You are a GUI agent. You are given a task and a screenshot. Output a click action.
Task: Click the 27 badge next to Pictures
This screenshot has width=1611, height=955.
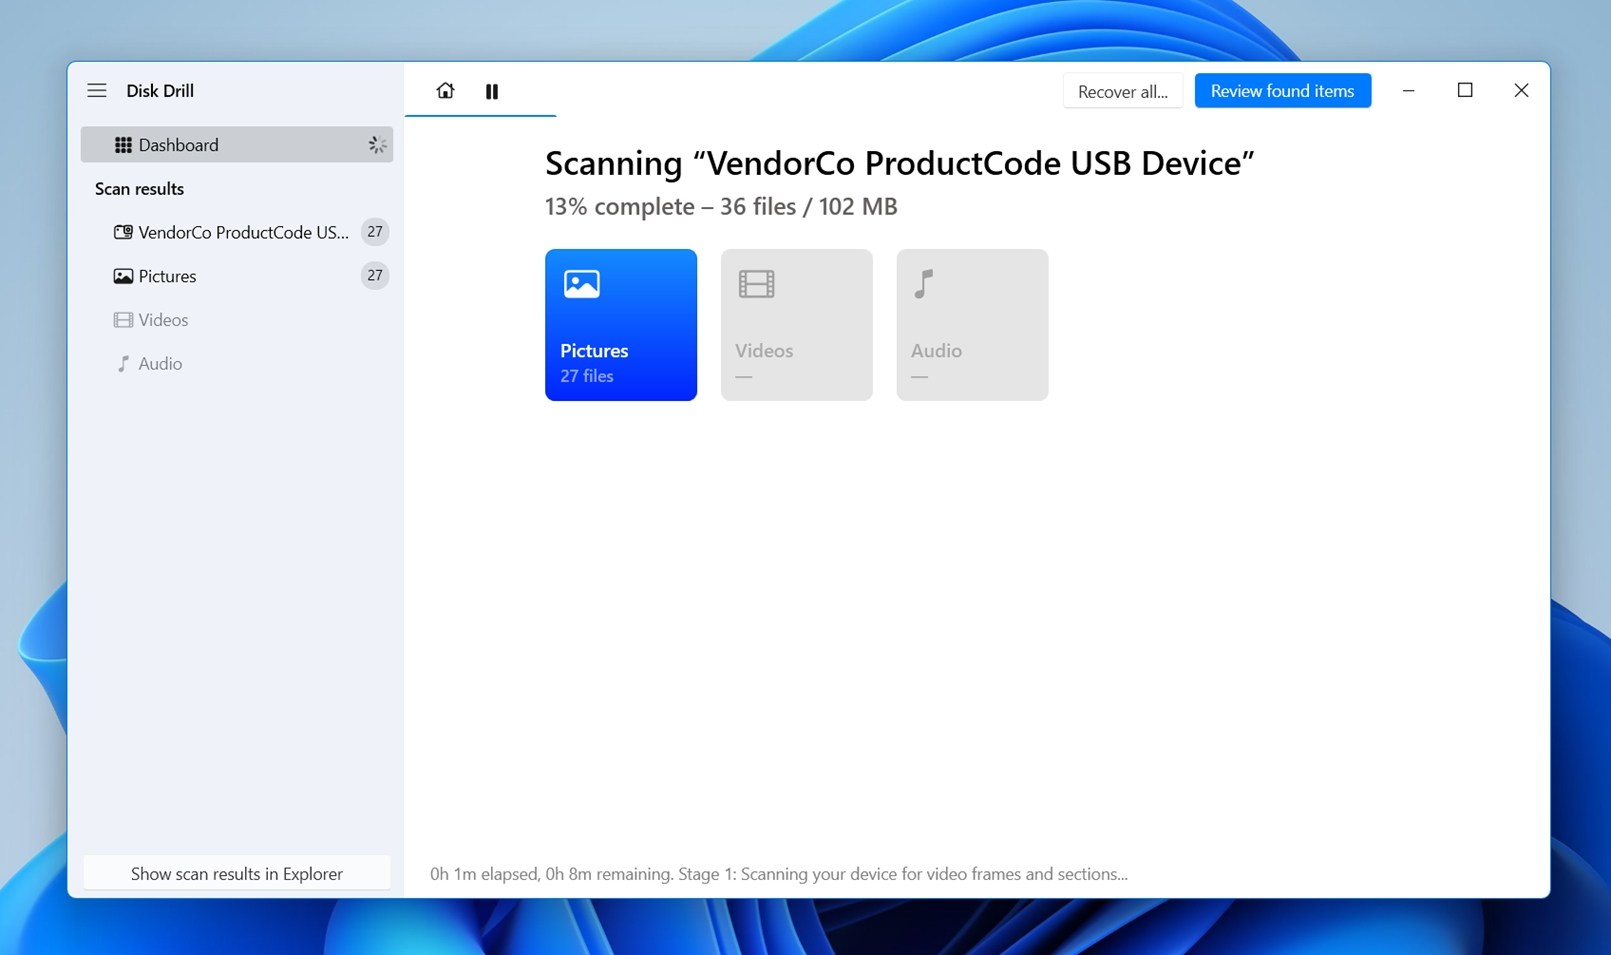pyautogui.click(x=375, y=276)
